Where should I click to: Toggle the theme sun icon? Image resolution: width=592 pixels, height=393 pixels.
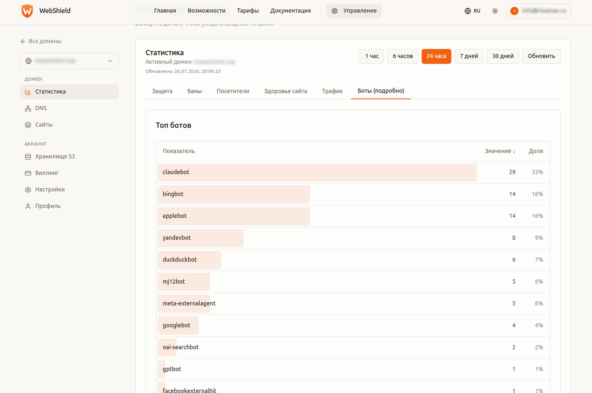[x=495, y=11]
